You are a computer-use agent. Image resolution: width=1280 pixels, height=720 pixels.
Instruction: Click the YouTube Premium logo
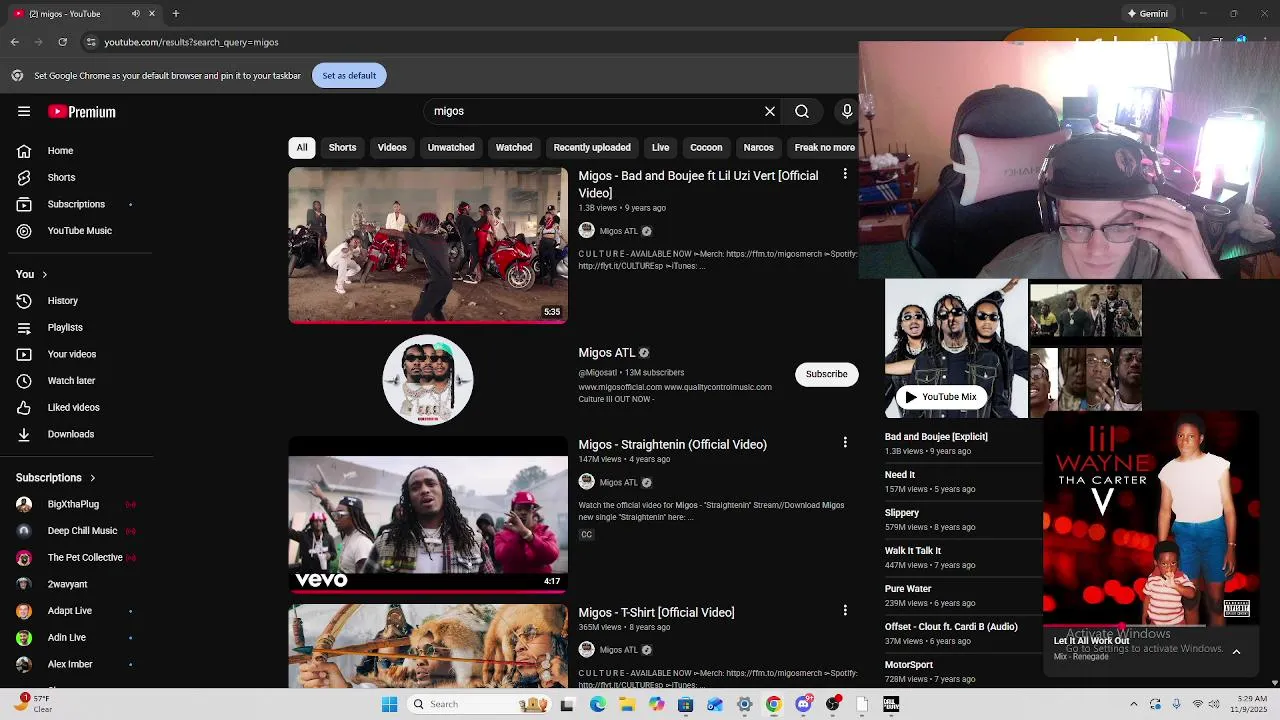[82, 112]
